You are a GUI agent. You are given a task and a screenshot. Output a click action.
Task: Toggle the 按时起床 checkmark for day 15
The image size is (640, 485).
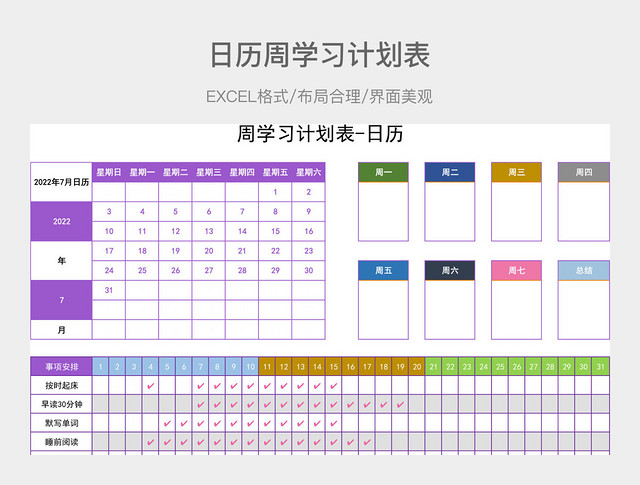pyautogui.click(x=333, y=385)
